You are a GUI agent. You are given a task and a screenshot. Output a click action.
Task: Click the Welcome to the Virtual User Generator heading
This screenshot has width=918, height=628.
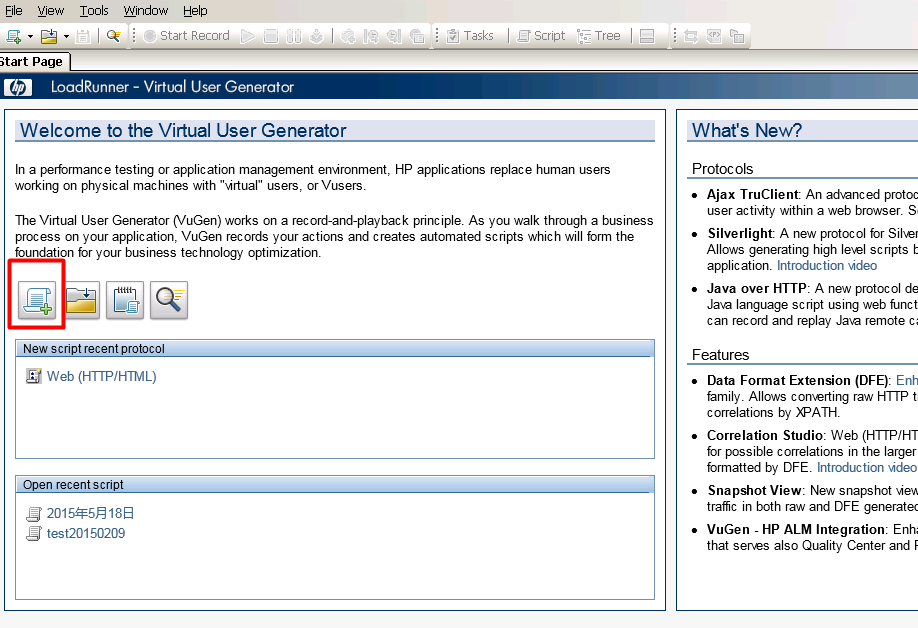[x=183, y=130]
